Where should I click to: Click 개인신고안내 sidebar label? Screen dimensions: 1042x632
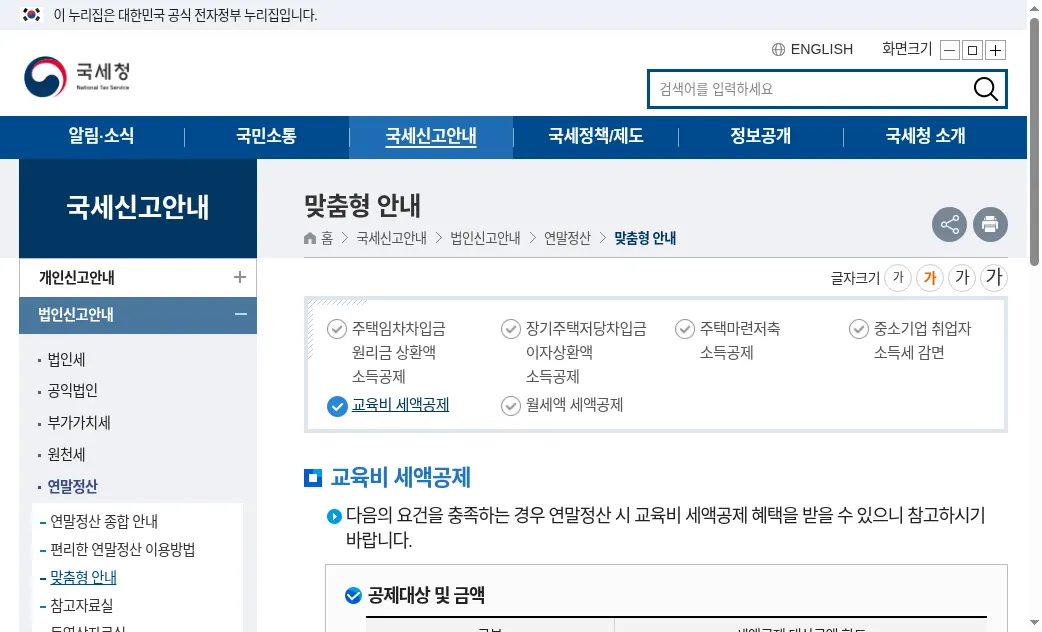click(x=76, y=277)
